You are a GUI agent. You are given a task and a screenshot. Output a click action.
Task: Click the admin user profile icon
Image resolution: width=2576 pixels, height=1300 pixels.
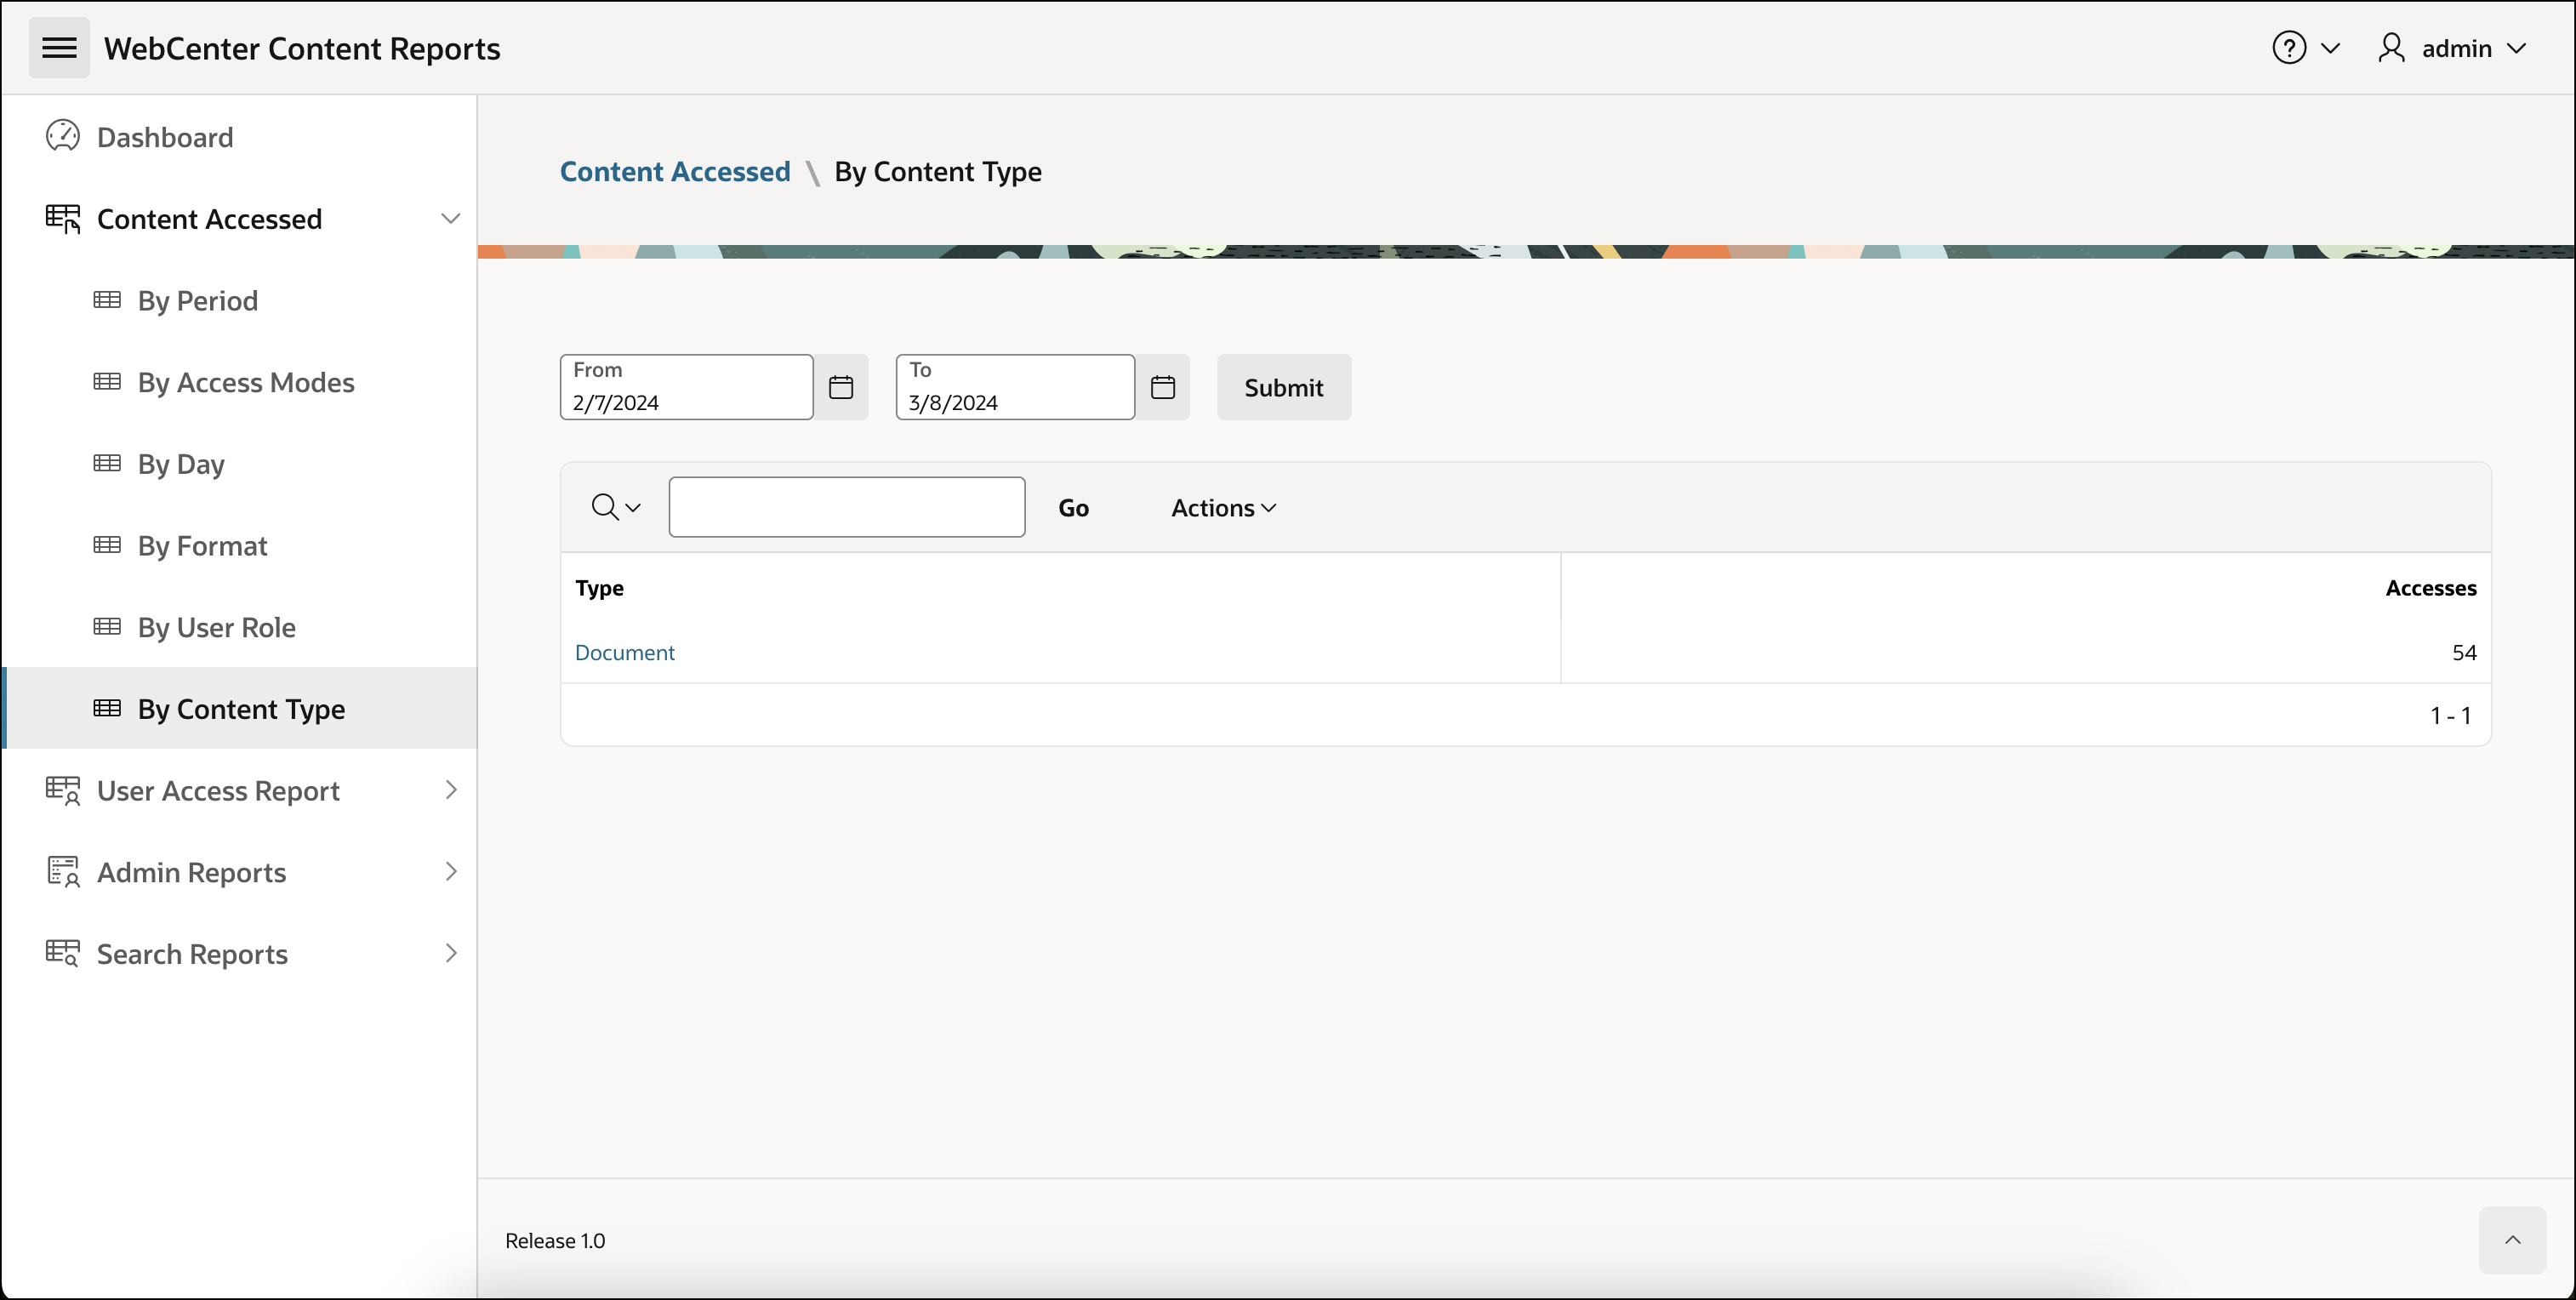[x=2391, y=48]
